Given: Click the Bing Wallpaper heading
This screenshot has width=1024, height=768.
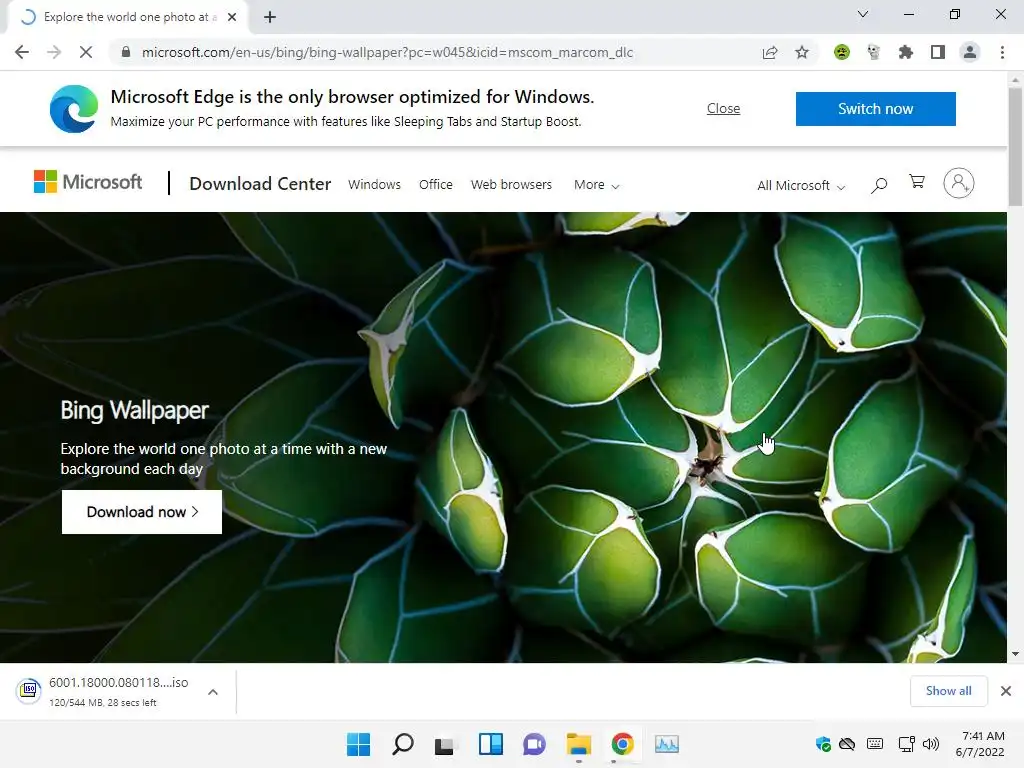Looking at the screenshot, I should 135,410.
